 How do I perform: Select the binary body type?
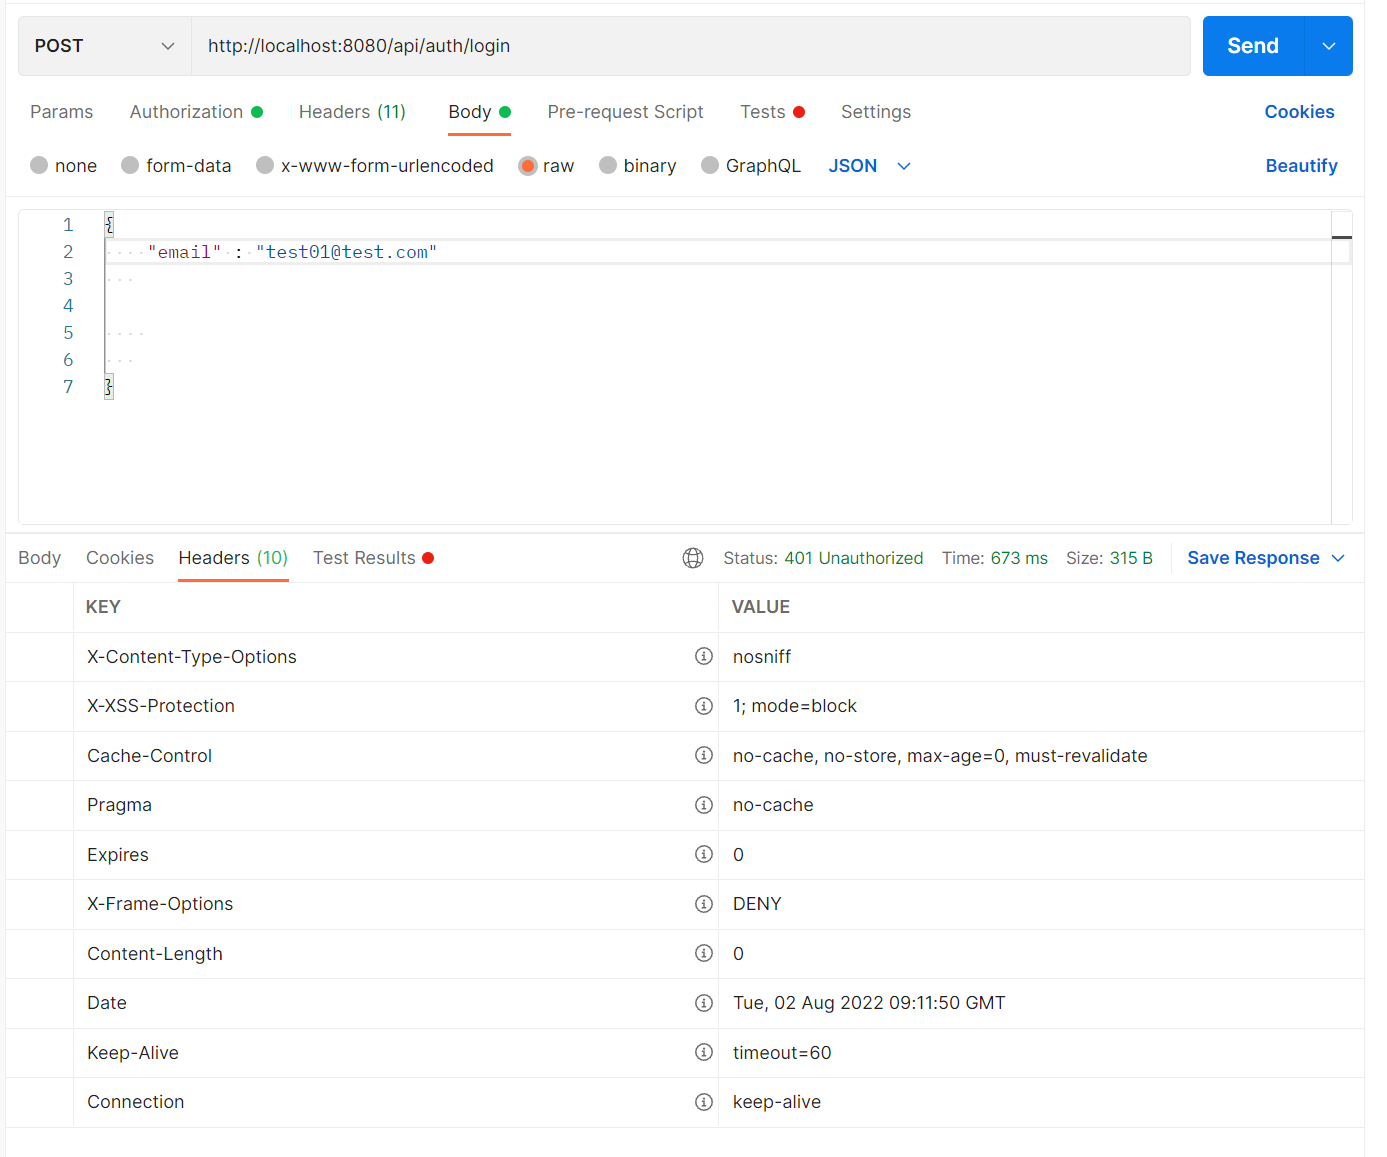point(608,165)
